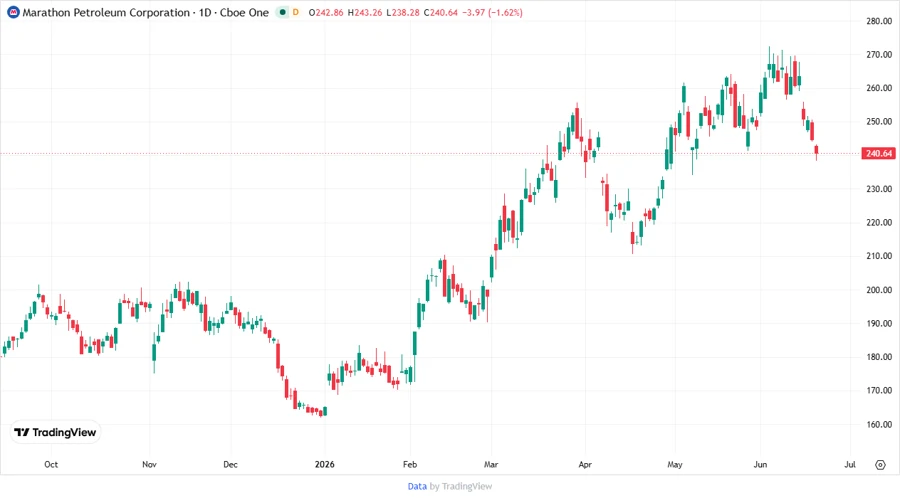Click the 270.00 price axis label

[879, 55]
